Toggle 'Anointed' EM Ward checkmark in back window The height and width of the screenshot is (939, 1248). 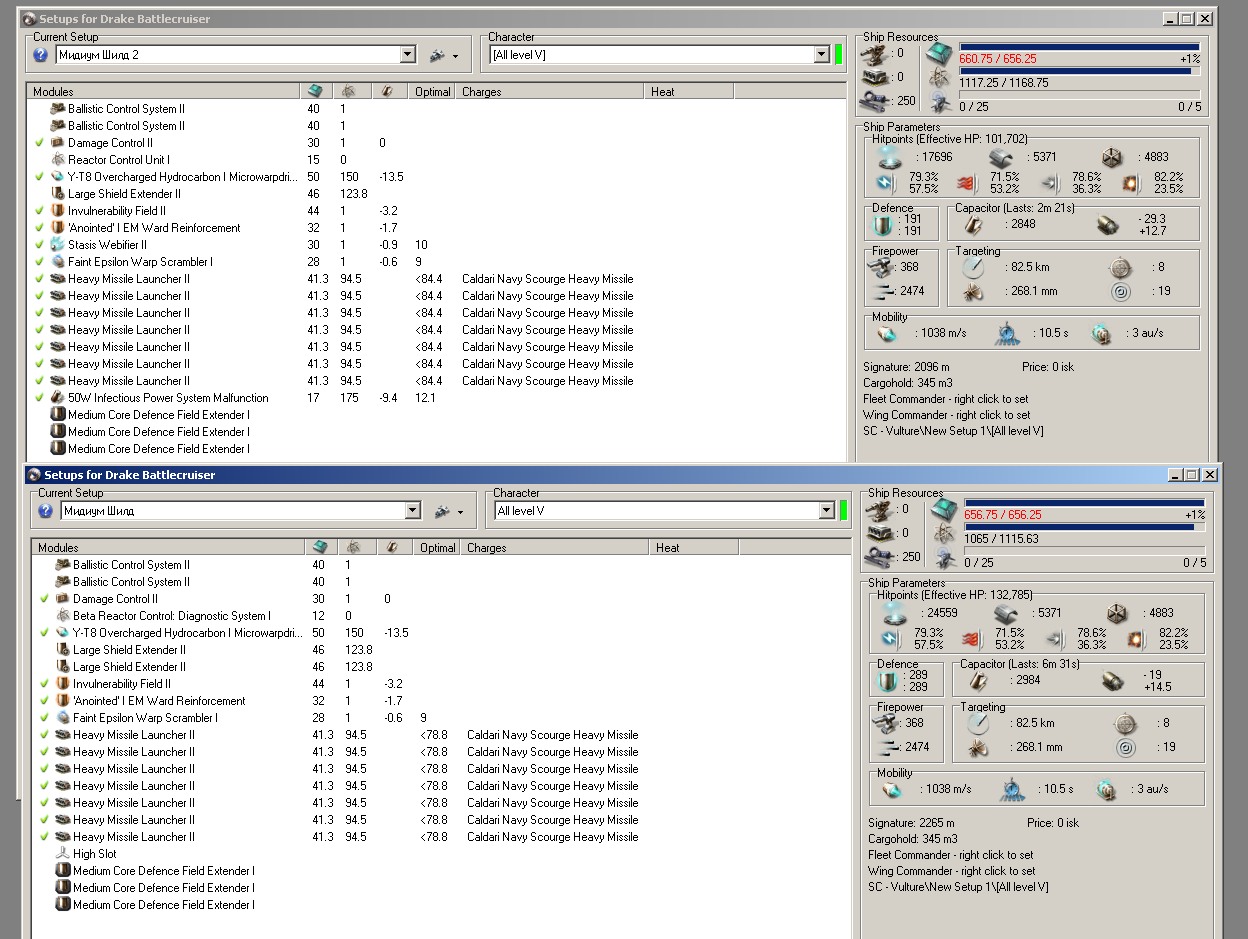40,228
